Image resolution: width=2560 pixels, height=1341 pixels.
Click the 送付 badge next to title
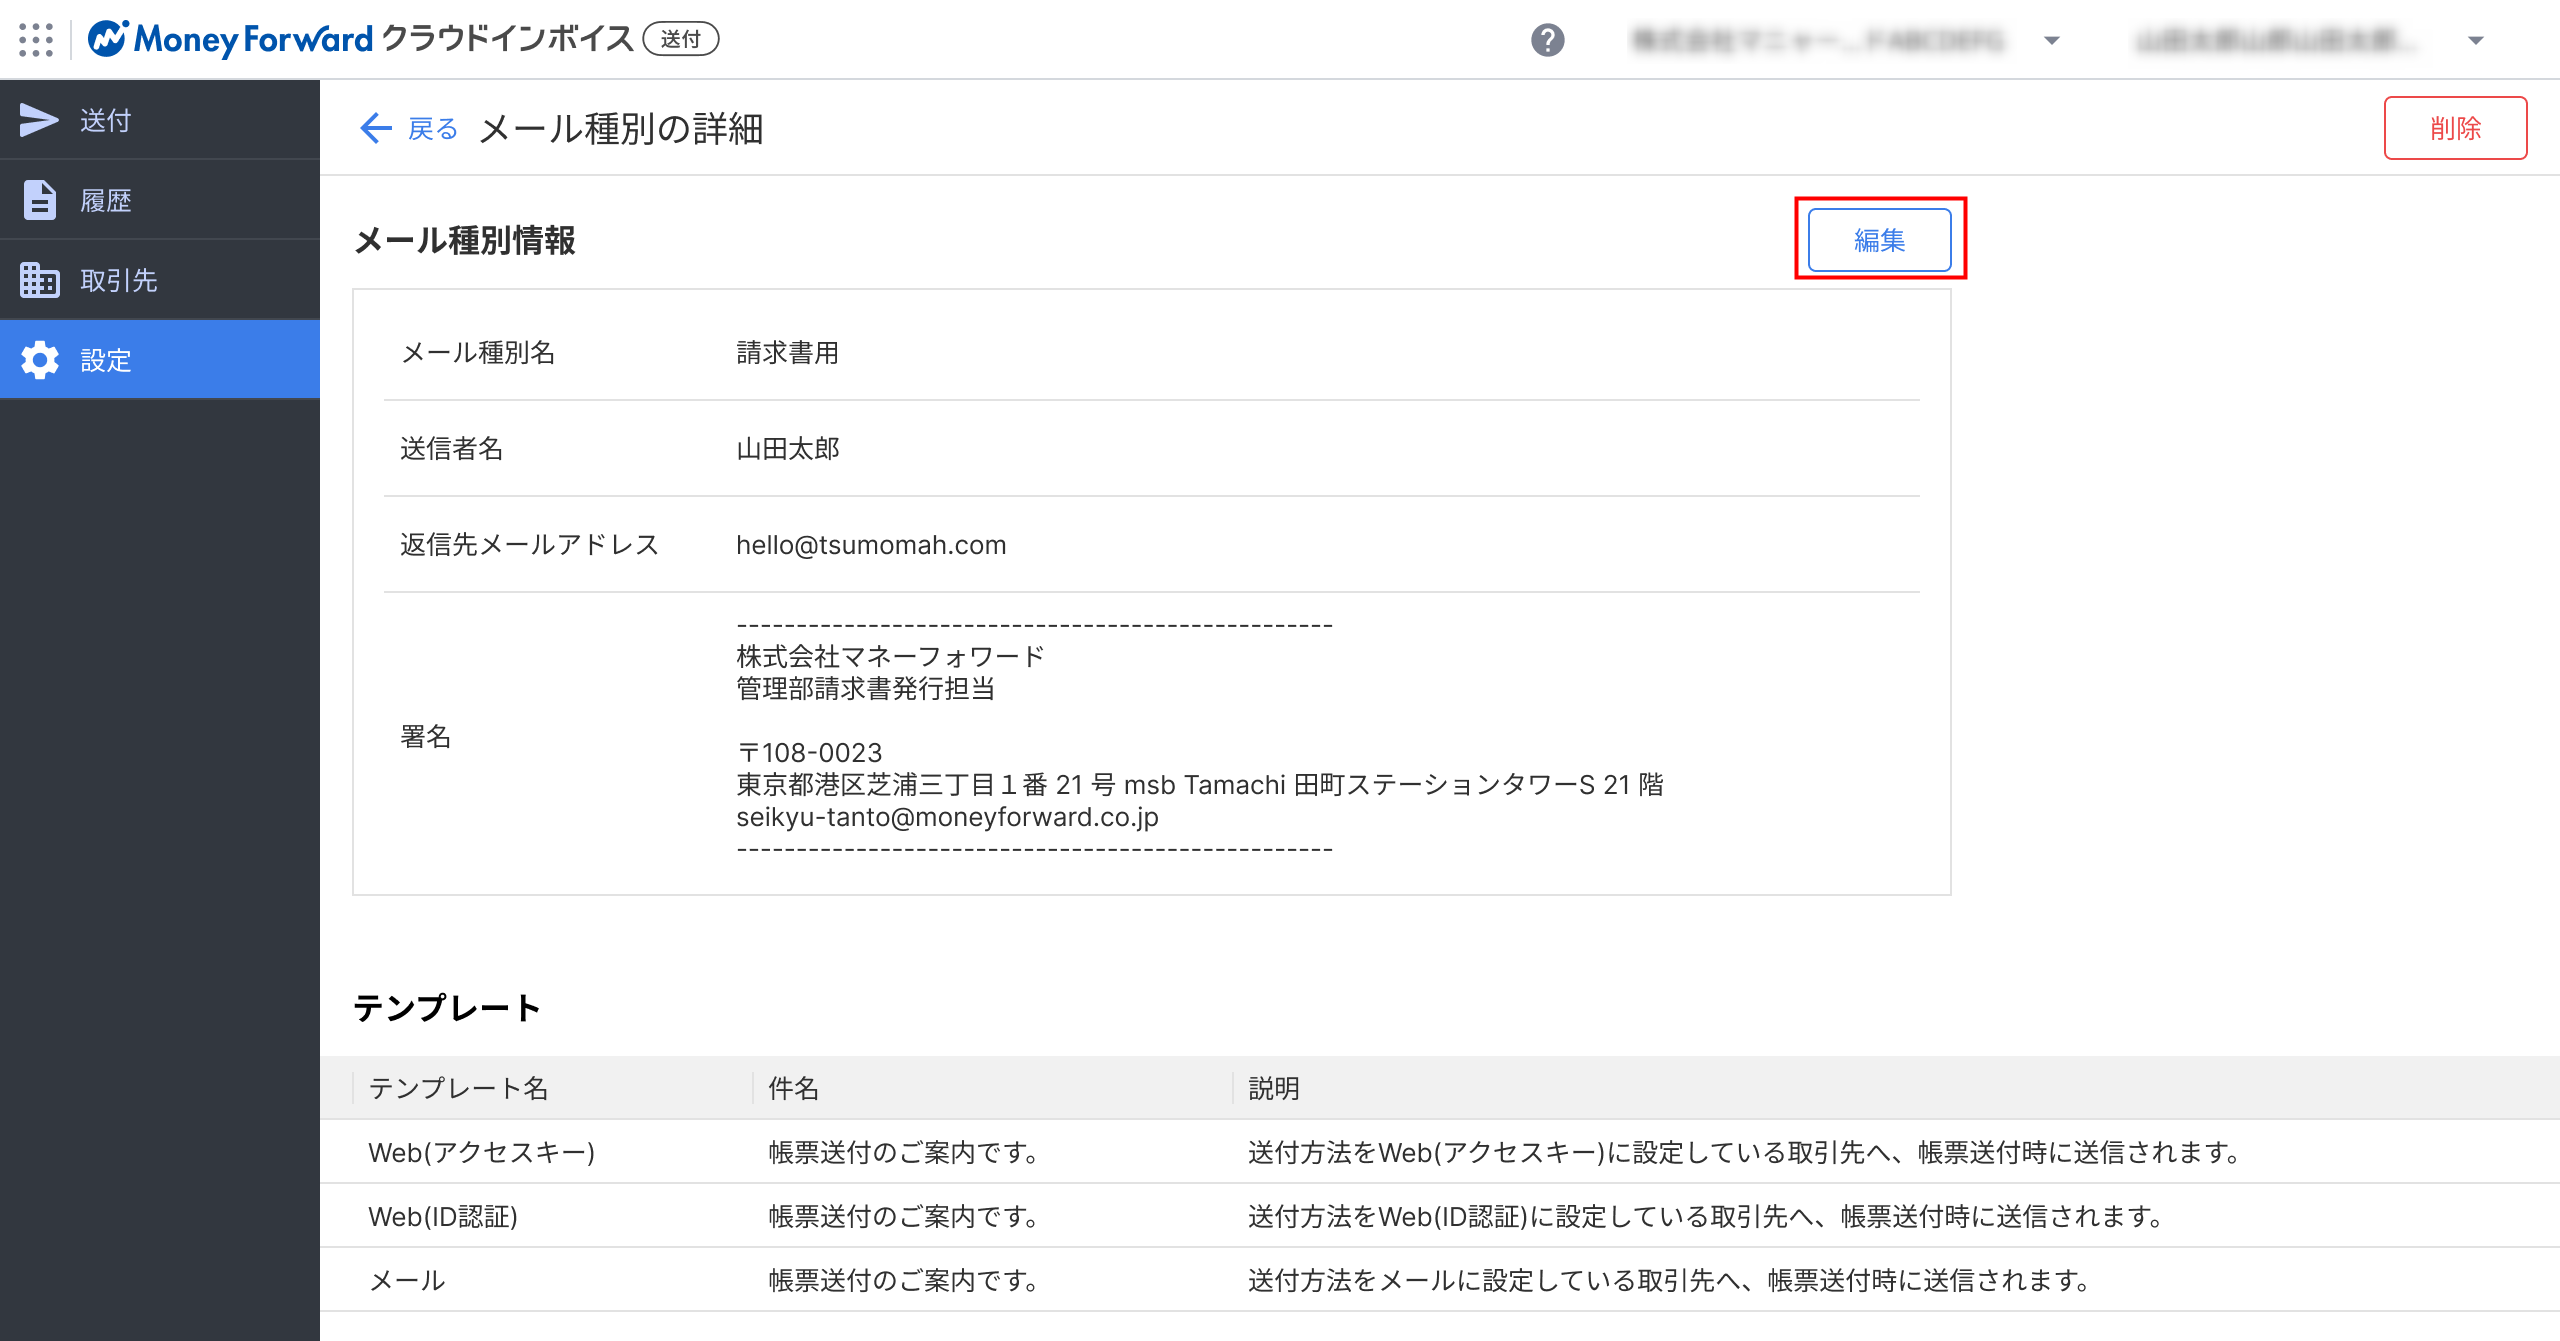680,39
